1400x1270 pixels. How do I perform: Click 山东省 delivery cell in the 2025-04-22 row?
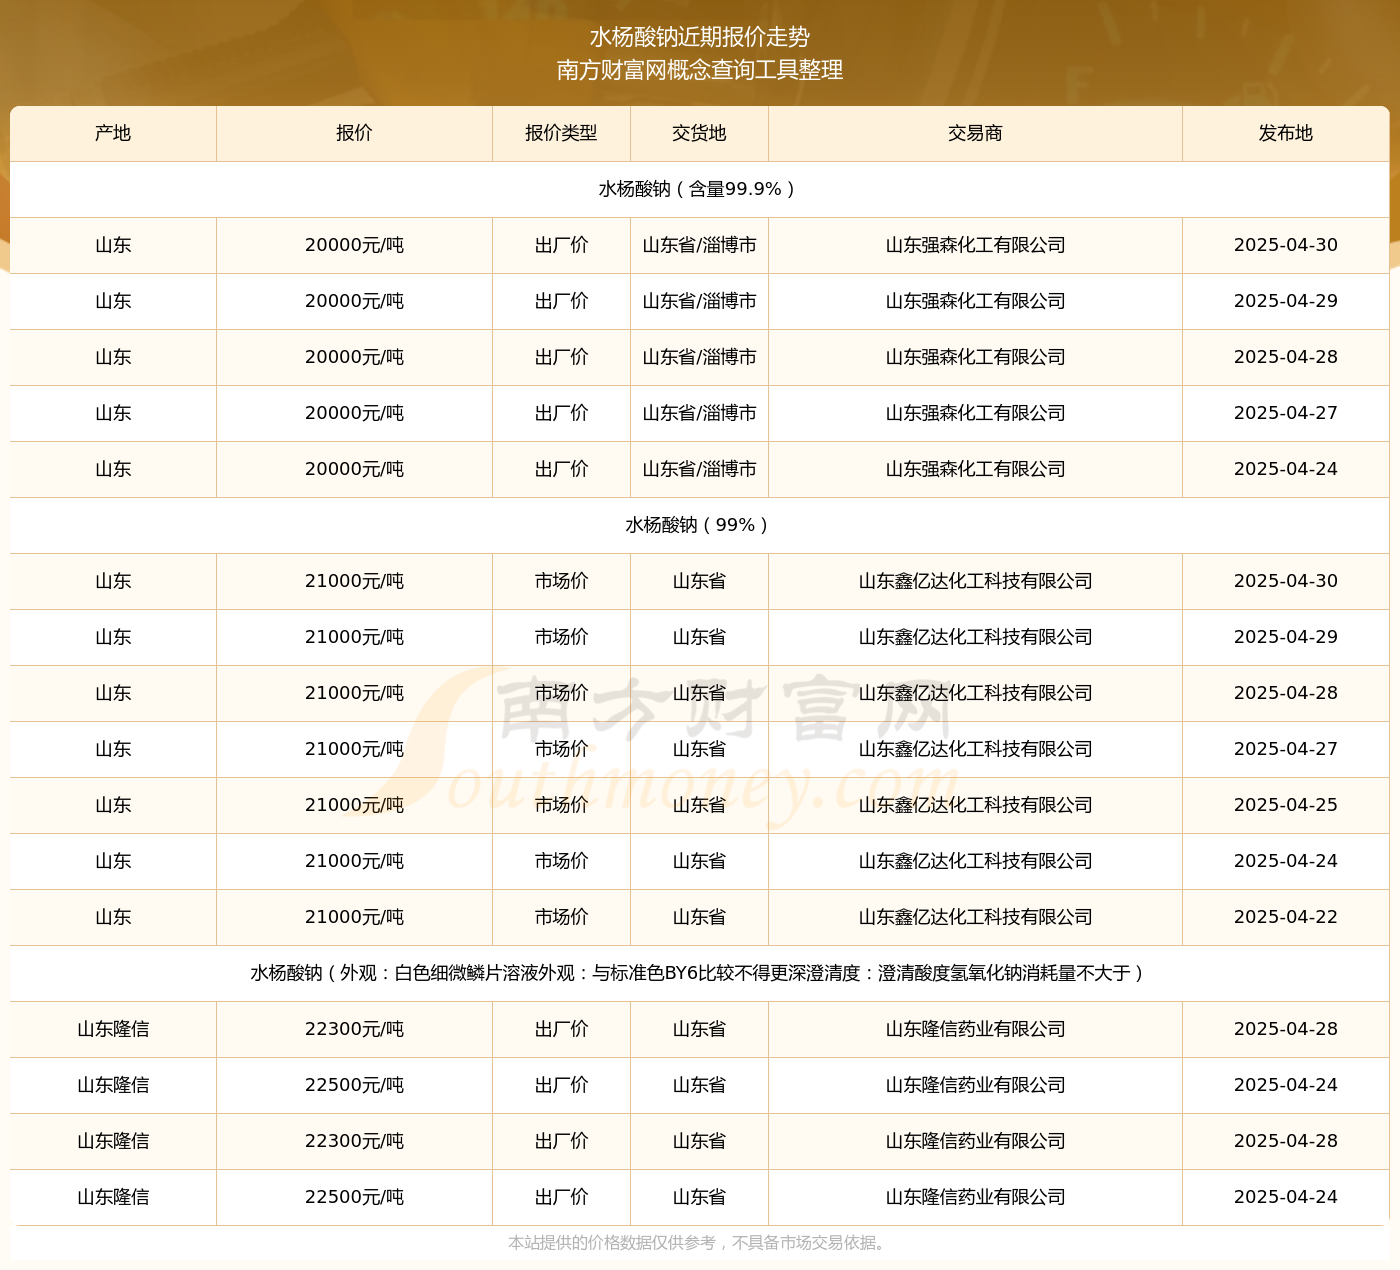[x=699, y=917]
